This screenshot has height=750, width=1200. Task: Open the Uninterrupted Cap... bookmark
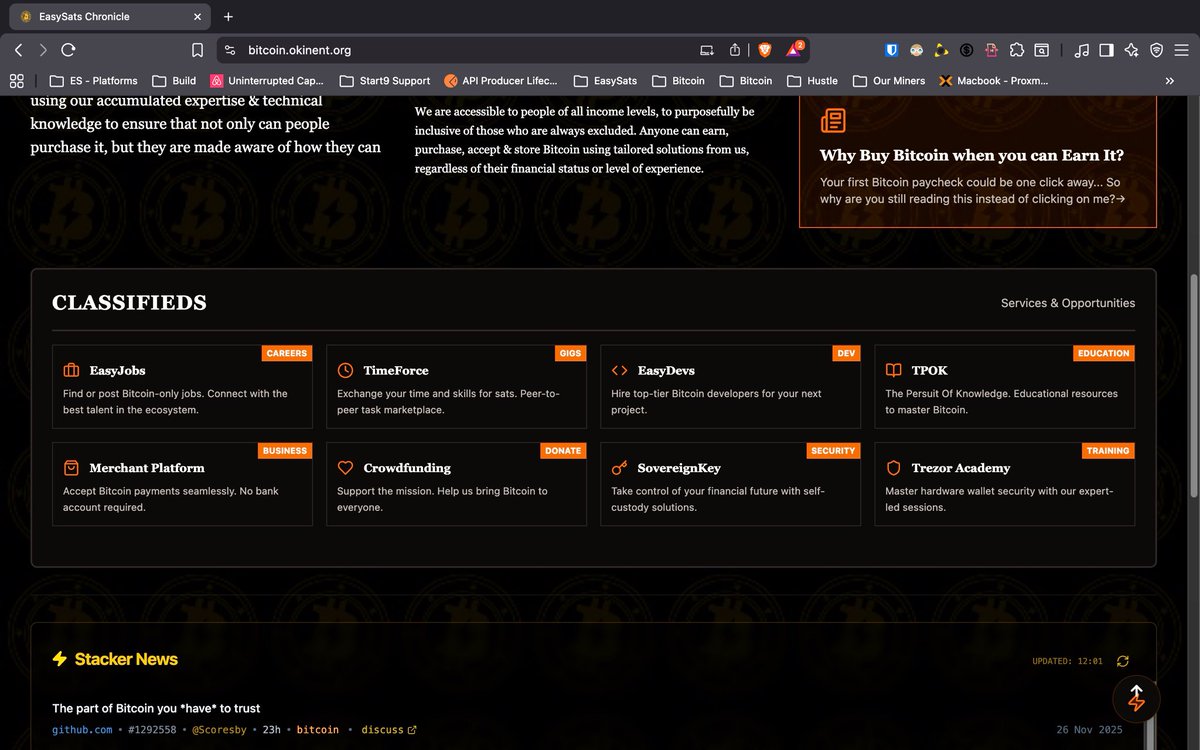click(266, 81)
